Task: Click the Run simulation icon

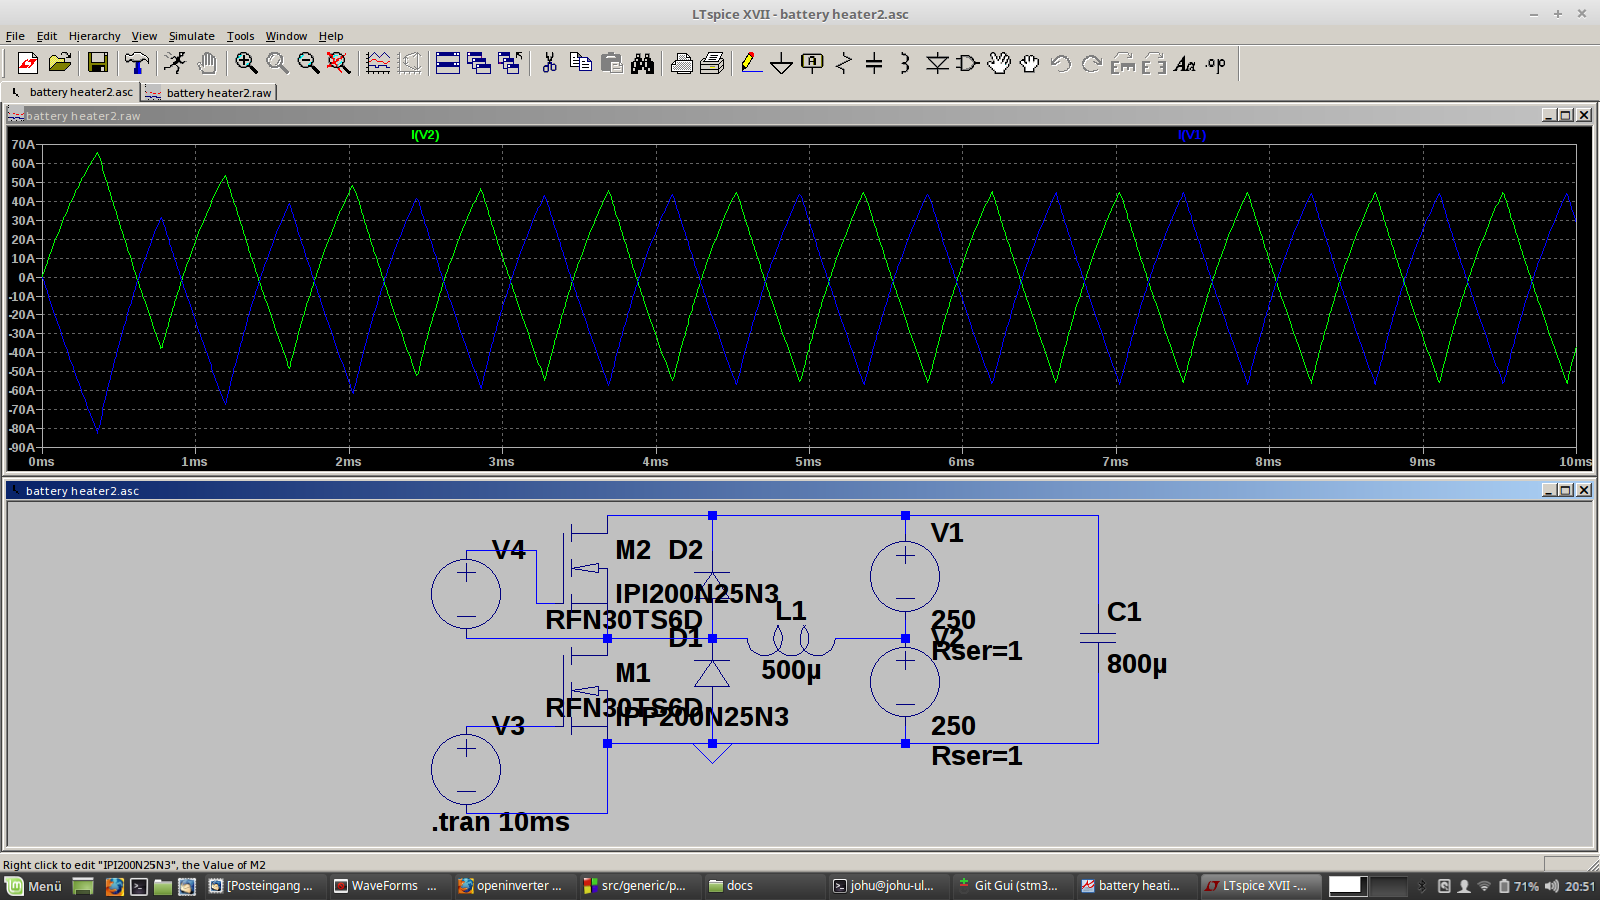Action: point(175,64)
